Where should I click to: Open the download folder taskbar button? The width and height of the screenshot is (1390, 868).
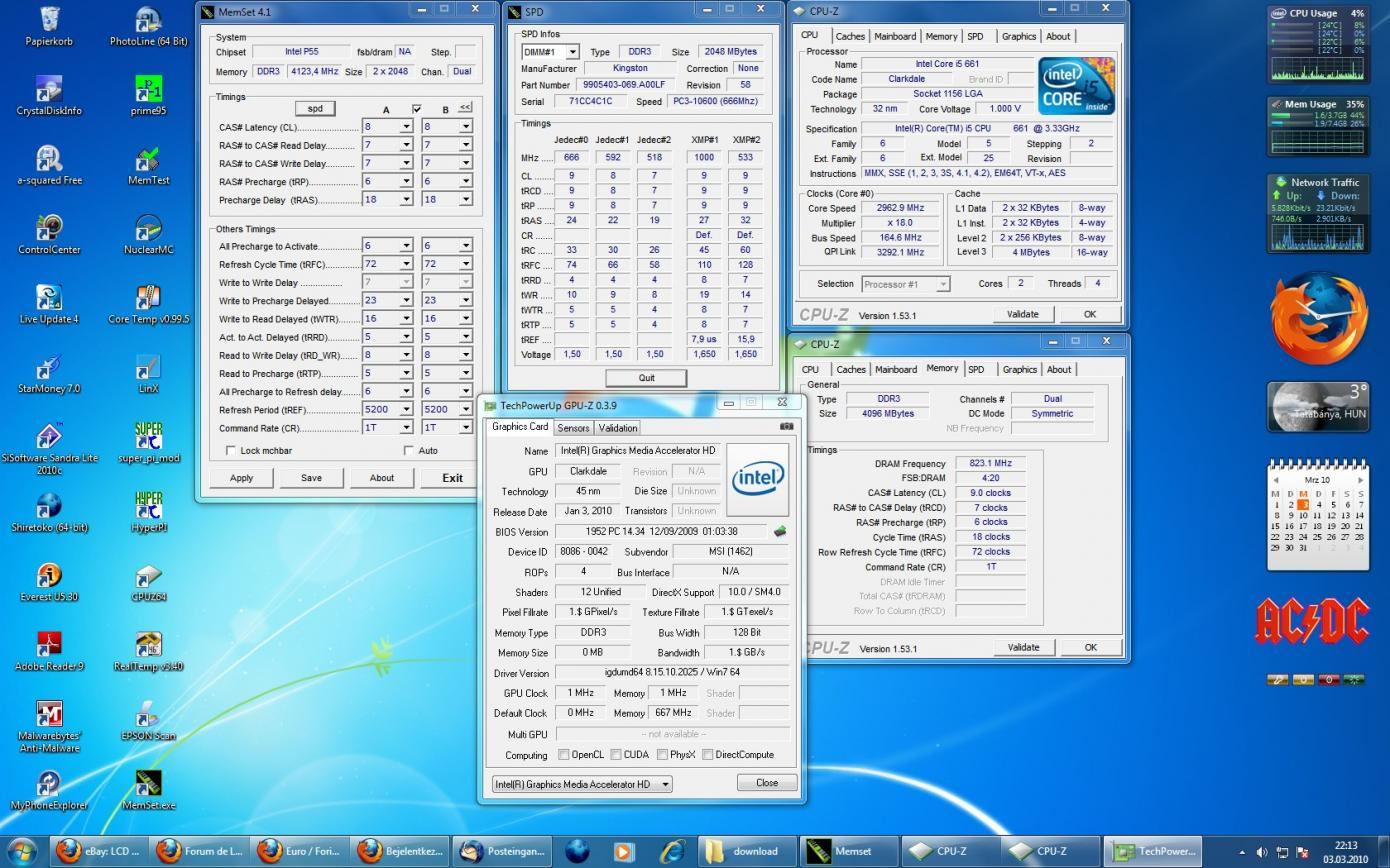pos(747,852)
